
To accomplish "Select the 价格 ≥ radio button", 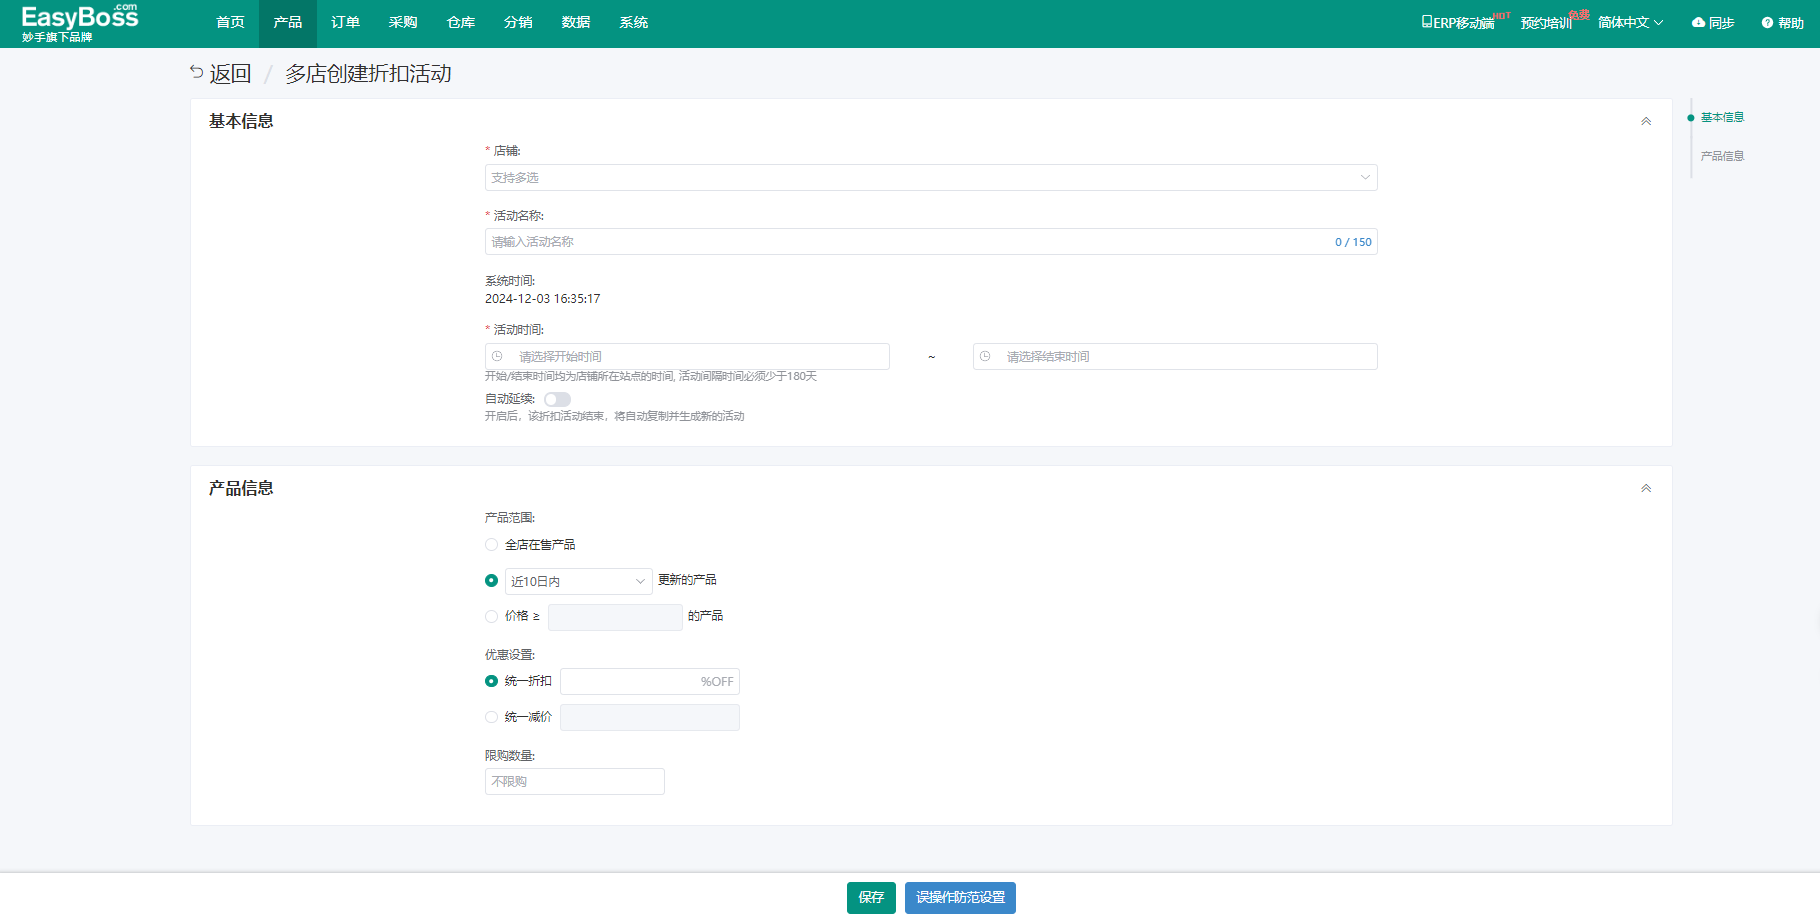I will pyautogui.click(x=491, y=616).
